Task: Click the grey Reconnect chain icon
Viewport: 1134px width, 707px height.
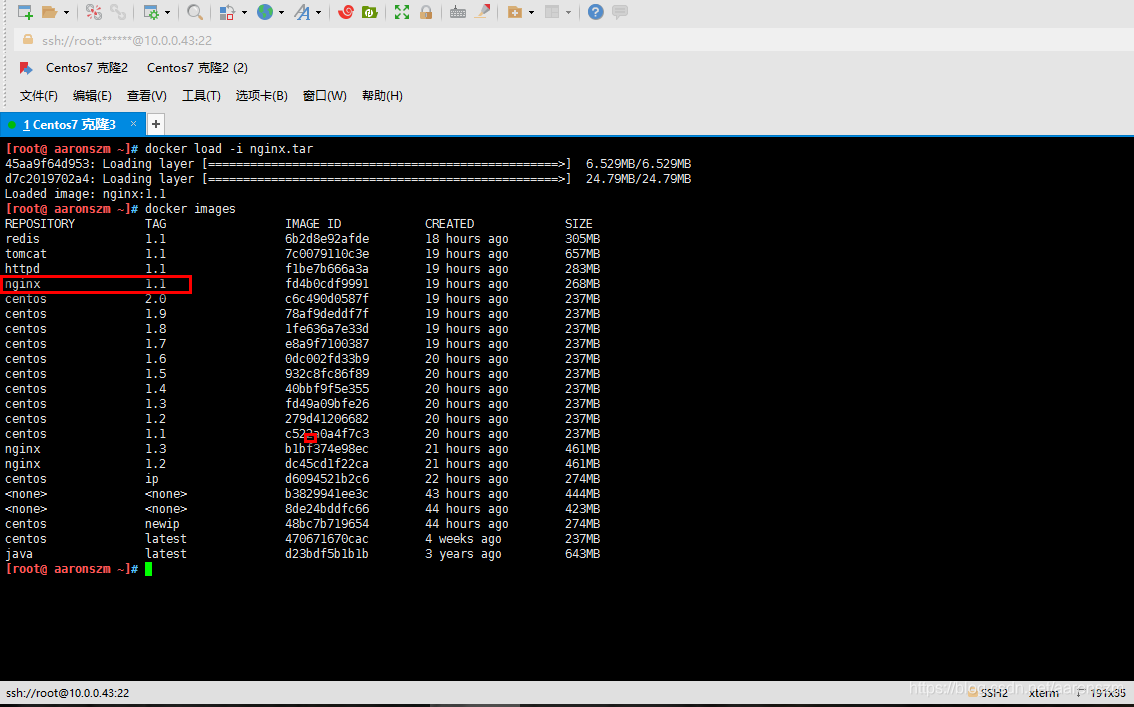Action: 118,12
